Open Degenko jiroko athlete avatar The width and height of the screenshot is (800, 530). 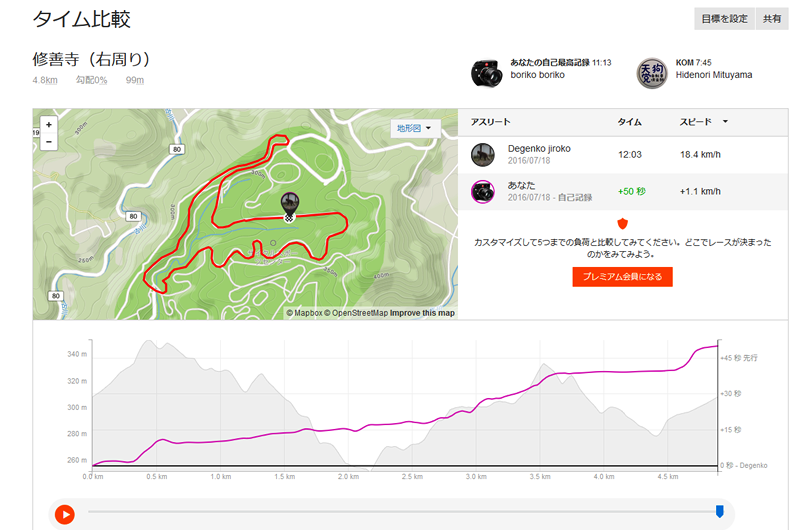[483, 155]
